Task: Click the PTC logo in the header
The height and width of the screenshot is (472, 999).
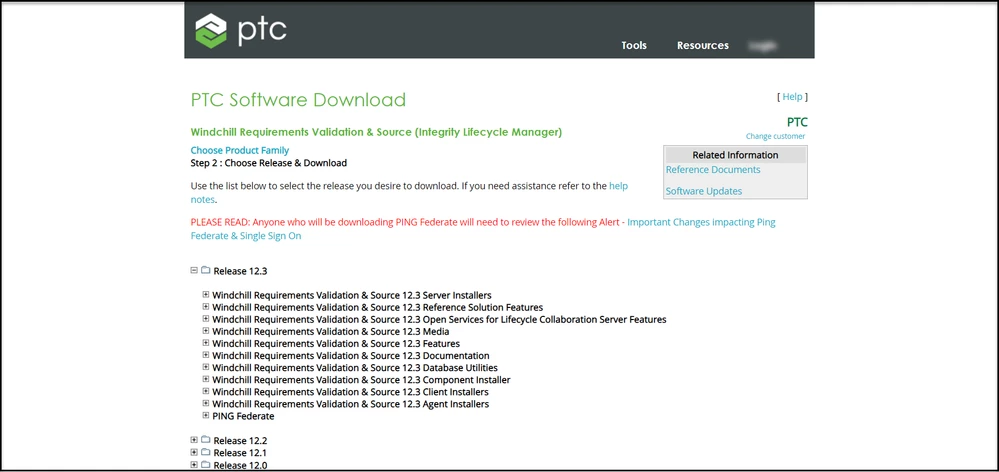Action: coord(241,30)
